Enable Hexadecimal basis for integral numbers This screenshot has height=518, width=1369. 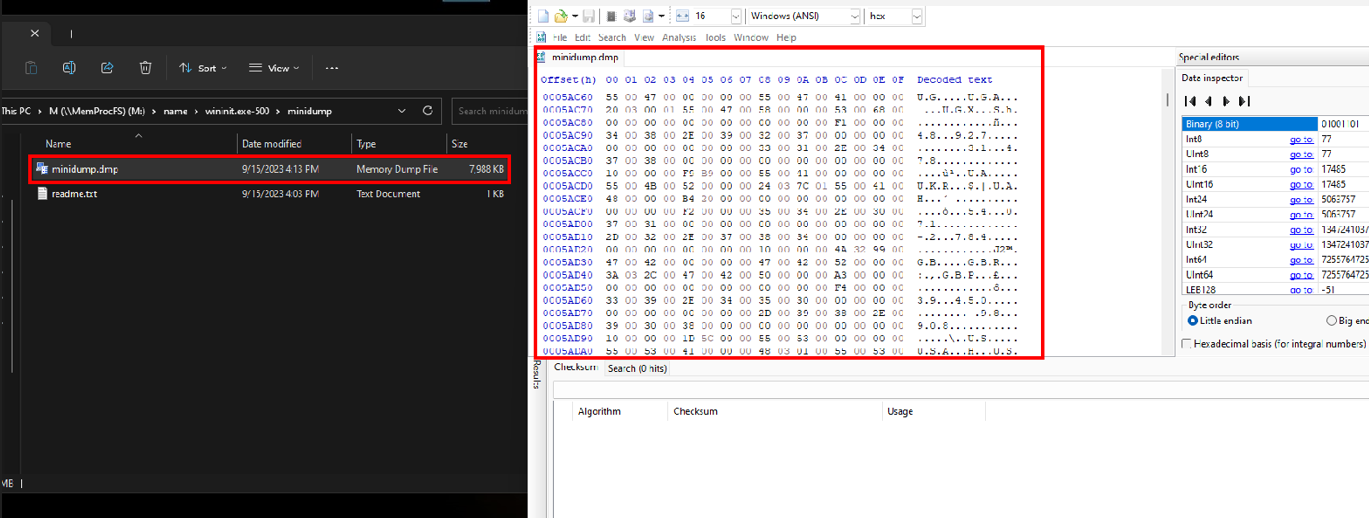[1187, 344]
